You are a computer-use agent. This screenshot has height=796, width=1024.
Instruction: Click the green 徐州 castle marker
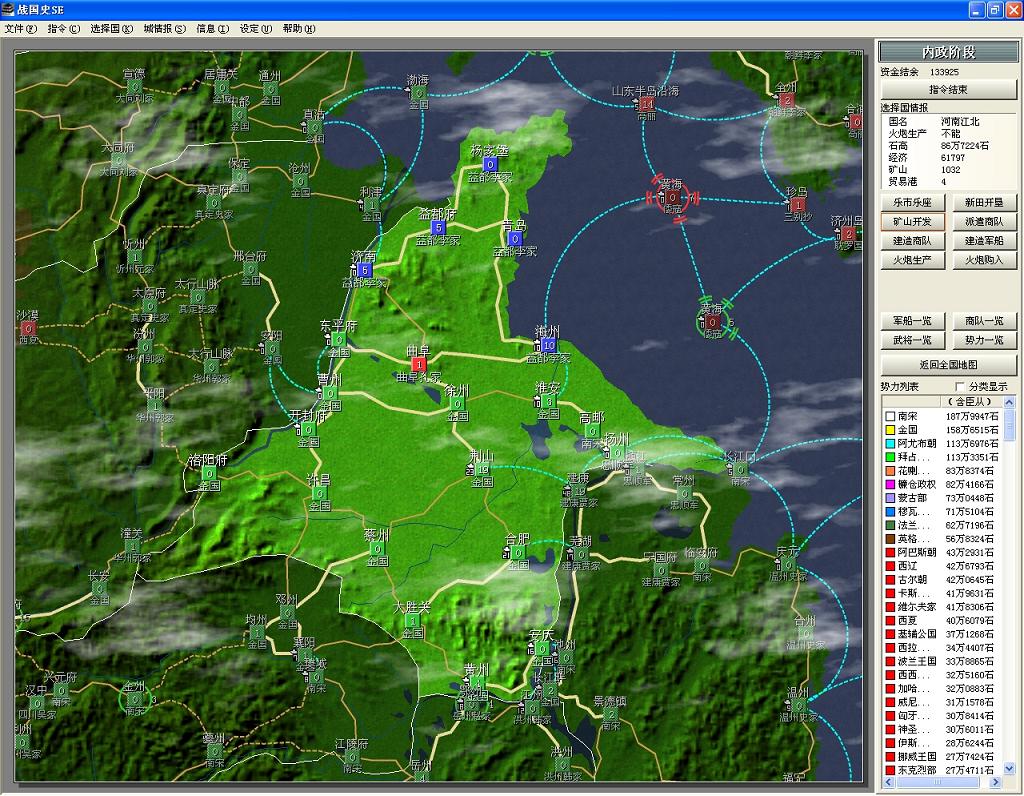tap(457, 403)
